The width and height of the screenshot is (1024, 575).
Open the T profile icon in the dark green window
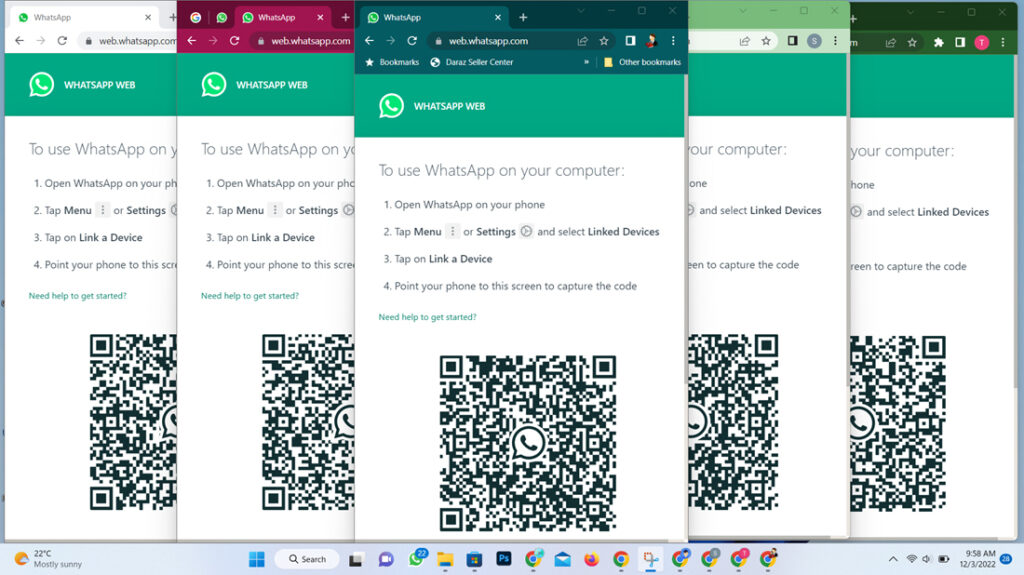click(x=982, y=42)
